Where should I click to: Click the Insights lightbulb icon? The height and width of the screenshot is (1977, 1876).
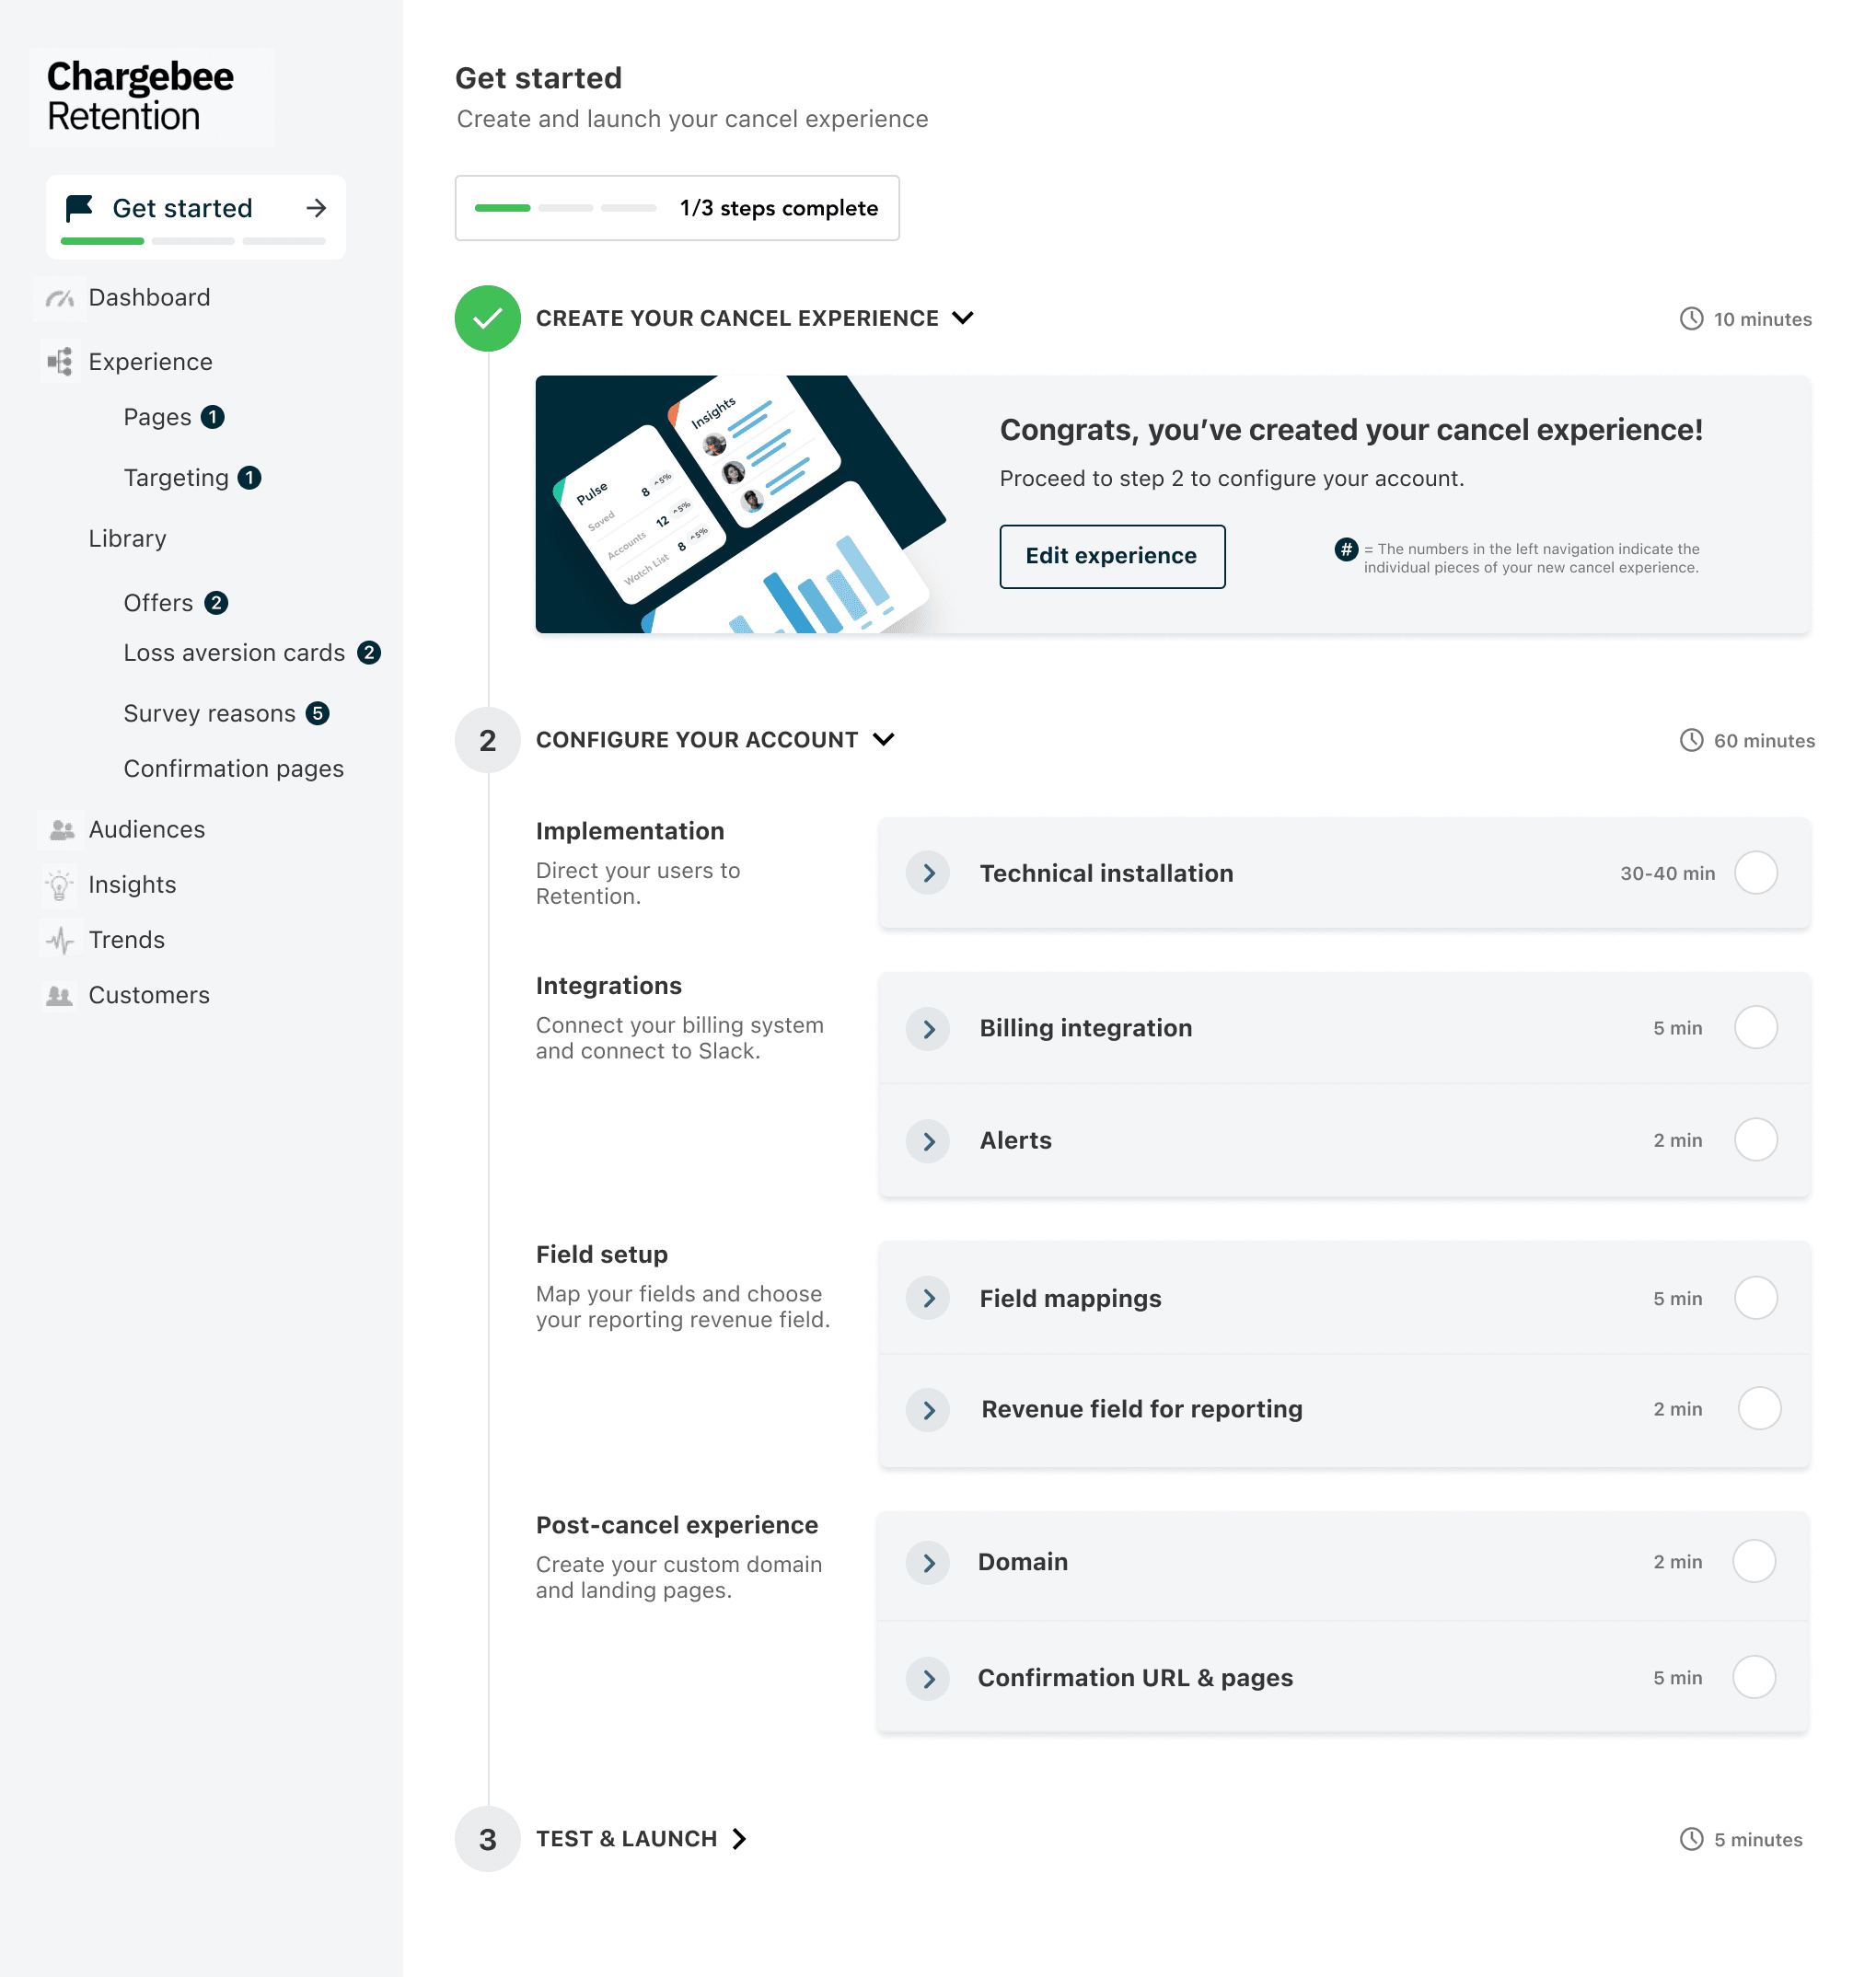point(60,885)
